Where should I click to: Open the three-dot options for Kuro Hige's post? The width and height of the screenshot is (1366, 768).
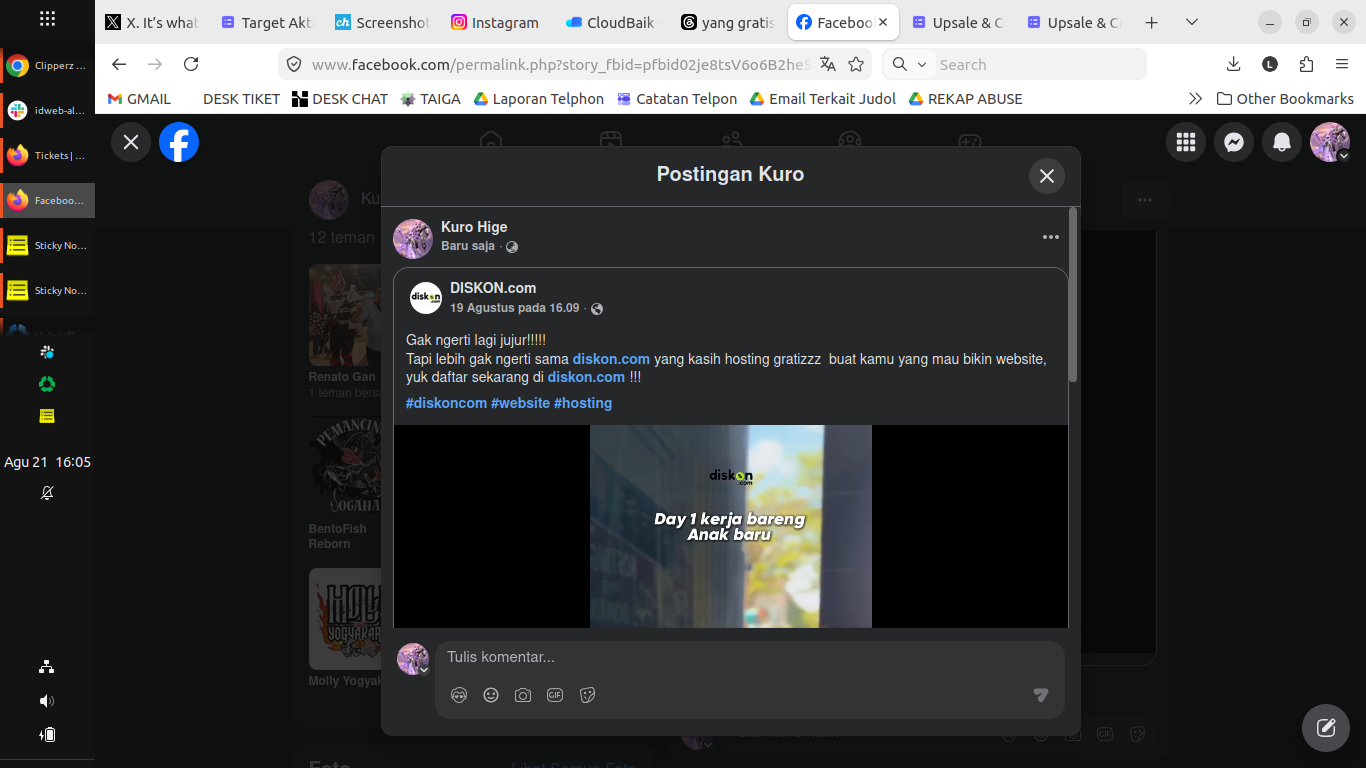tap(1050, 237)
